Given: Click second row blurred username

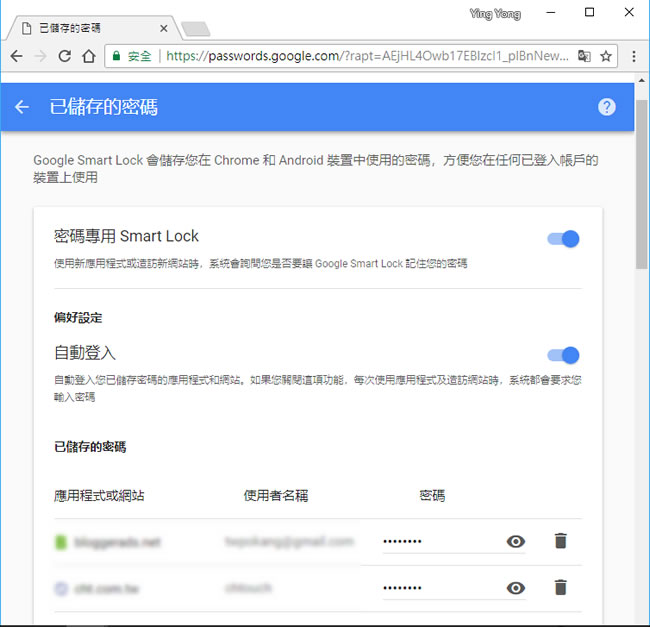Looking at the screenshot, I should tap(248, 588).
